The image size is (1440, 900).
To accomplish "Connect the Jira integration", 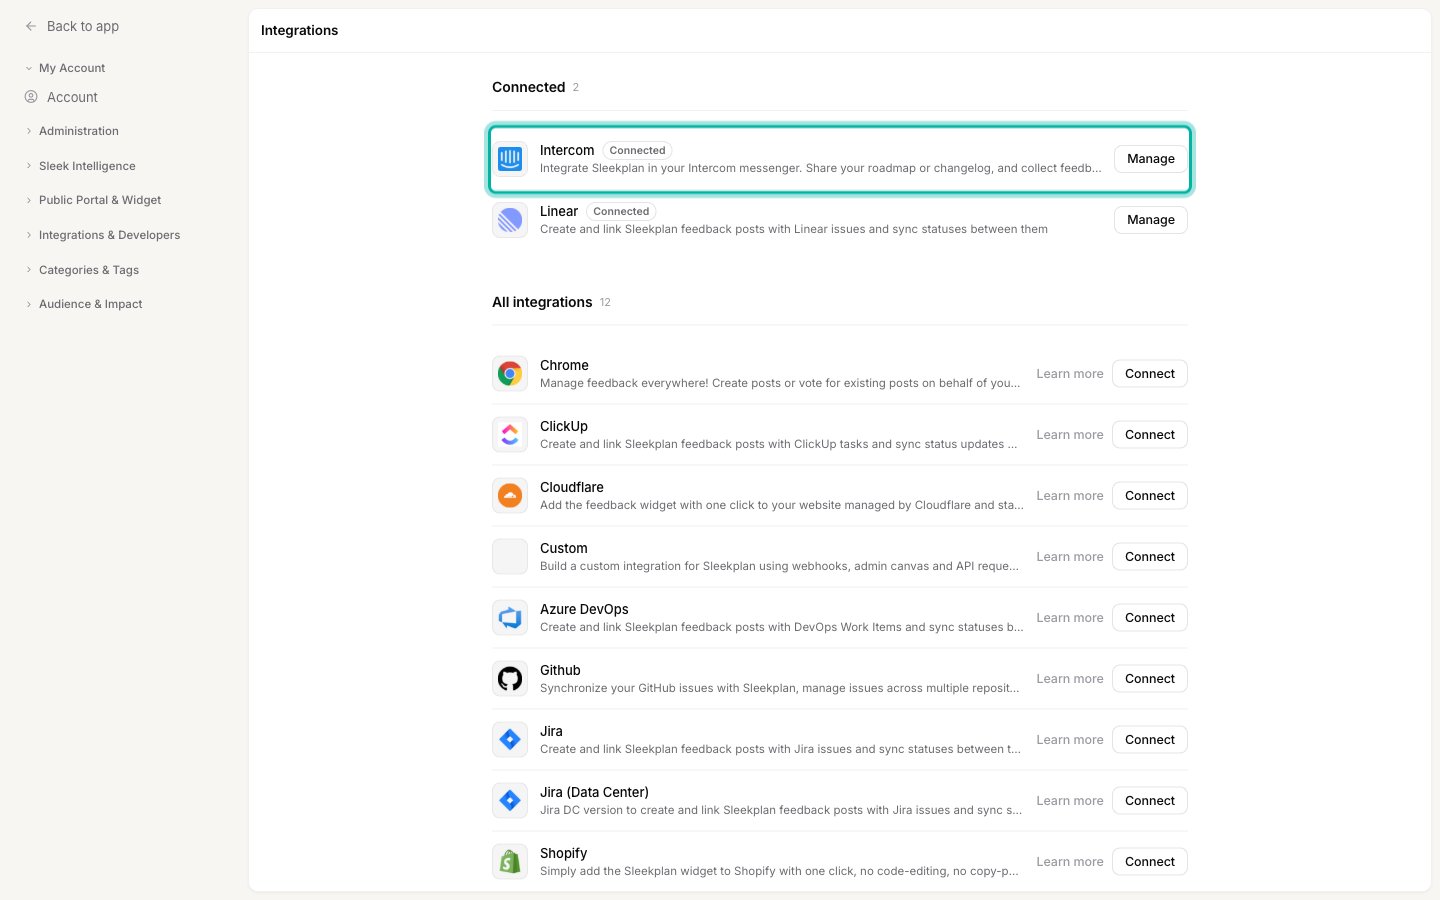I will tap(1150, 740).
